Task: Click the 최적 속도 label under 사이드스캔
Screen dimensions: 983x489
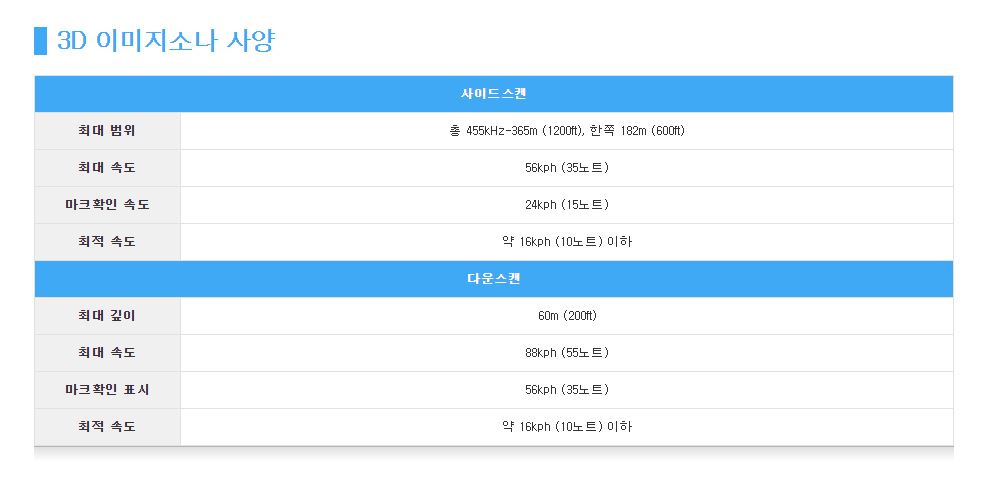Action: 107,242
